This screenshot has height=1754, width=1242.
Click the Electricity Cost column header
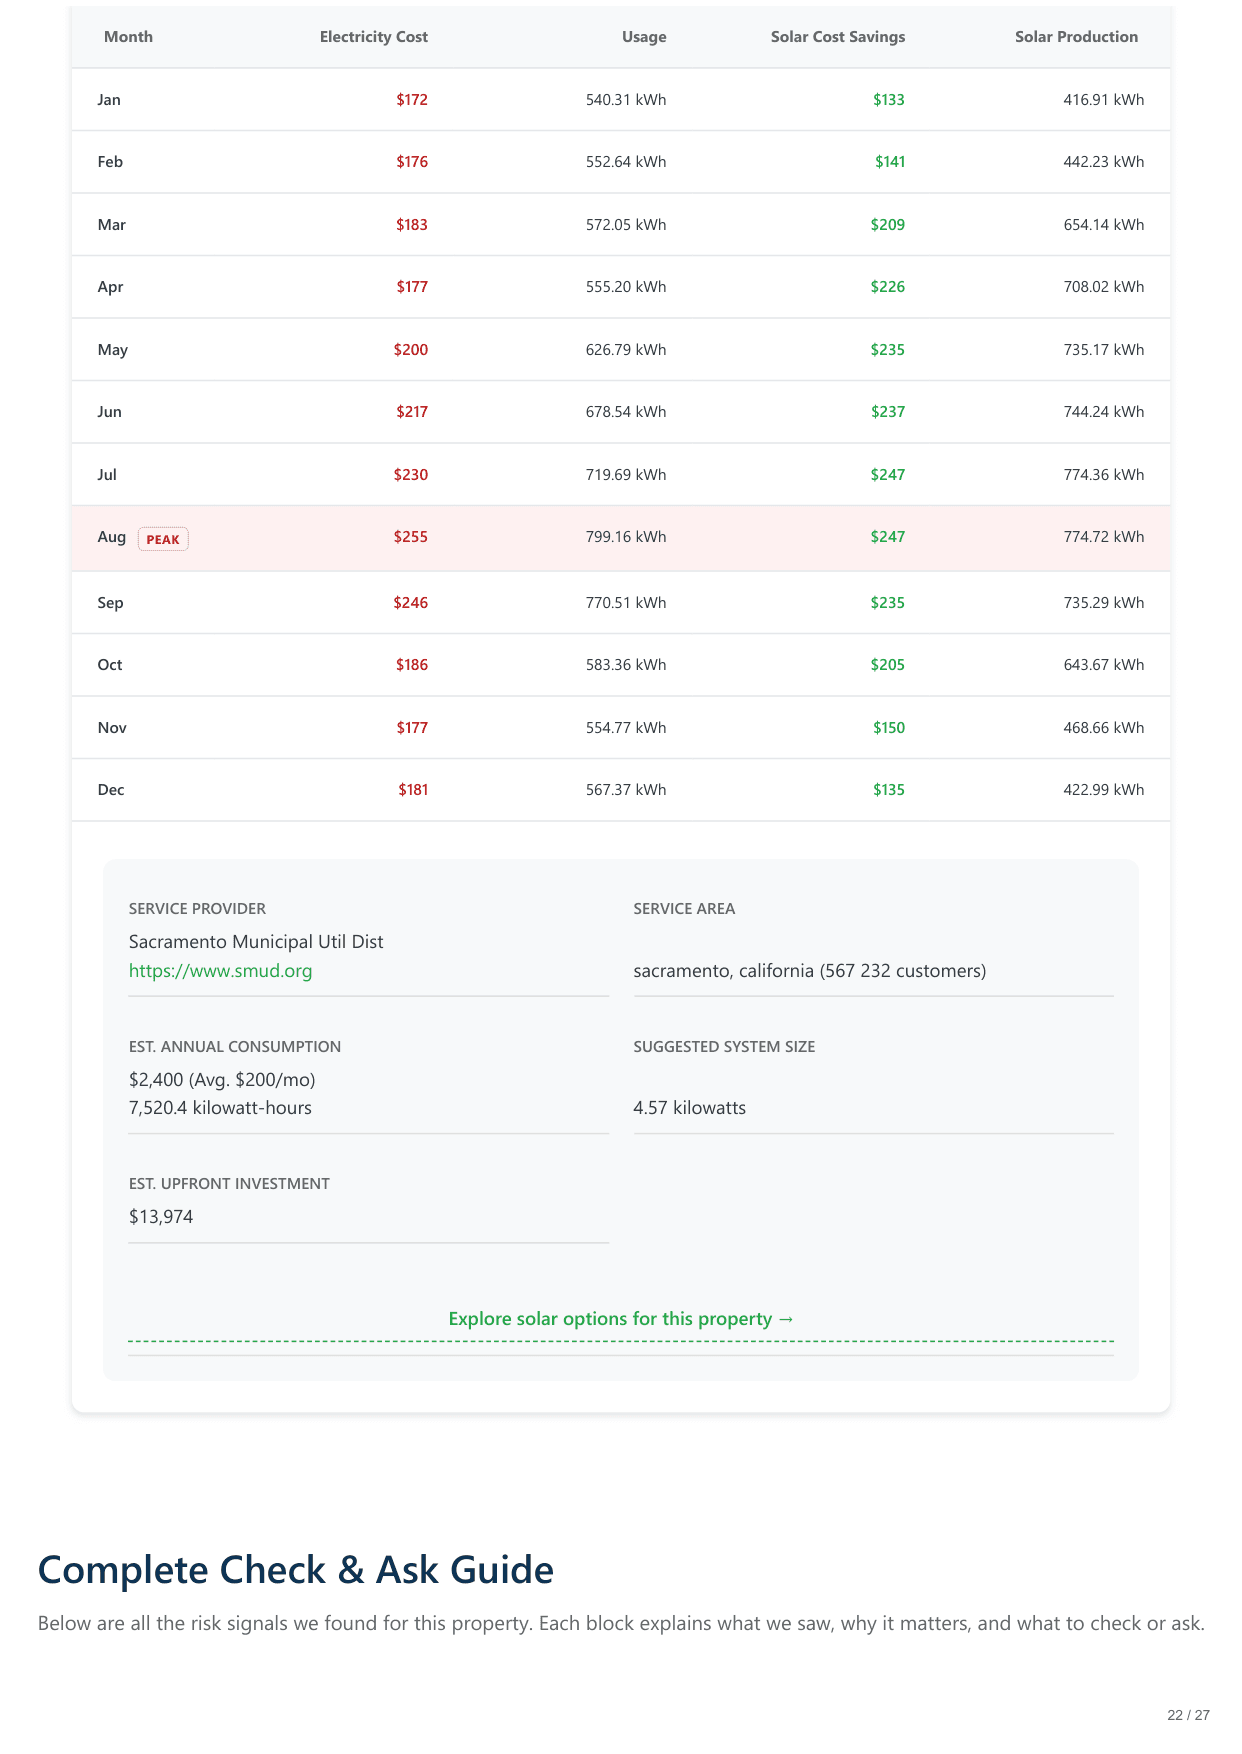373,37
